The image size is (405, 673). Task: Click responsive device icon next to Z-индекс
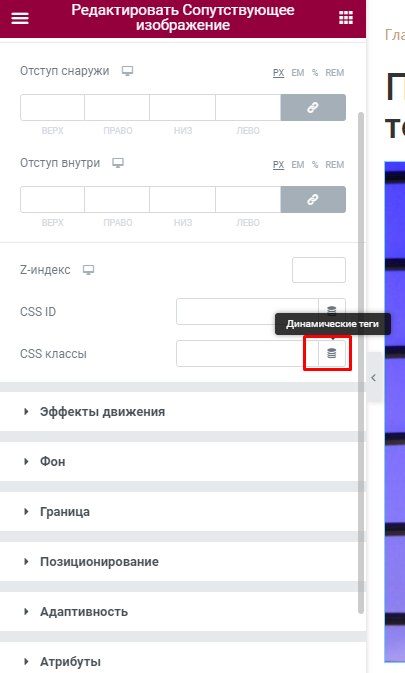click(88, 270)
